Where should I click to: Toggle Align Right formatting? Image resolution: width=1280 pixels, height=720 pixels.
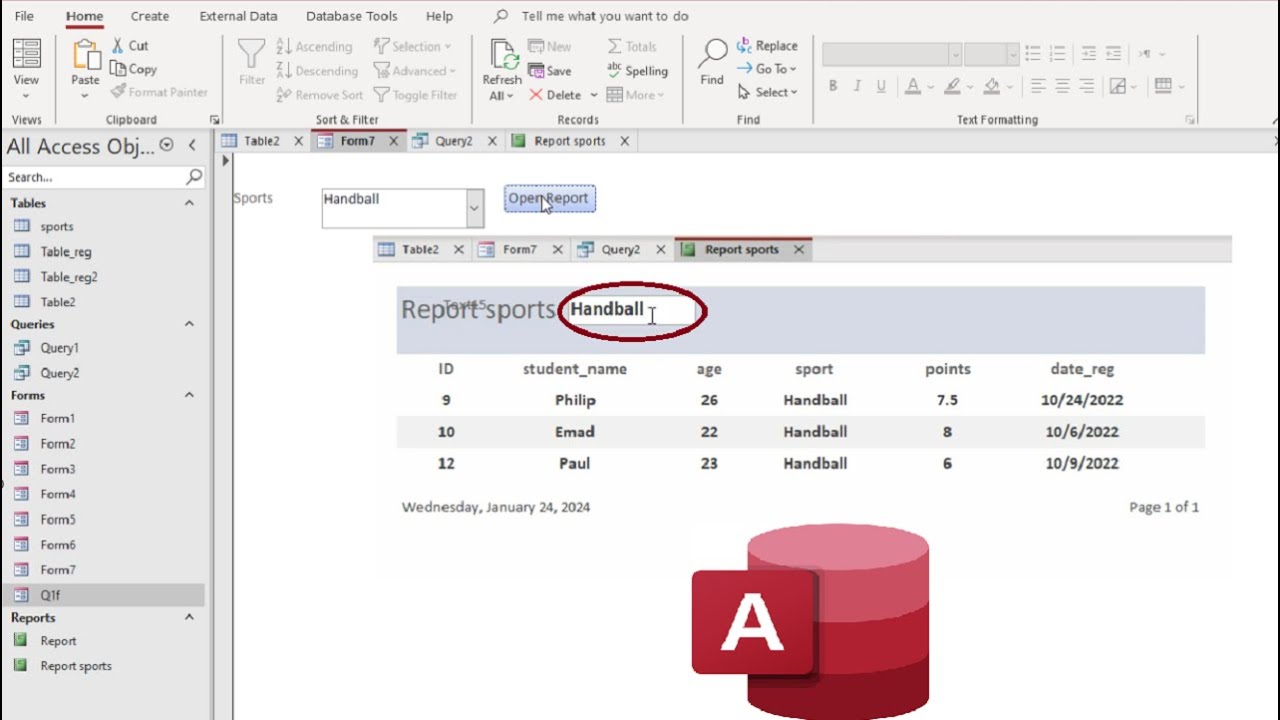coord(1087,87)
